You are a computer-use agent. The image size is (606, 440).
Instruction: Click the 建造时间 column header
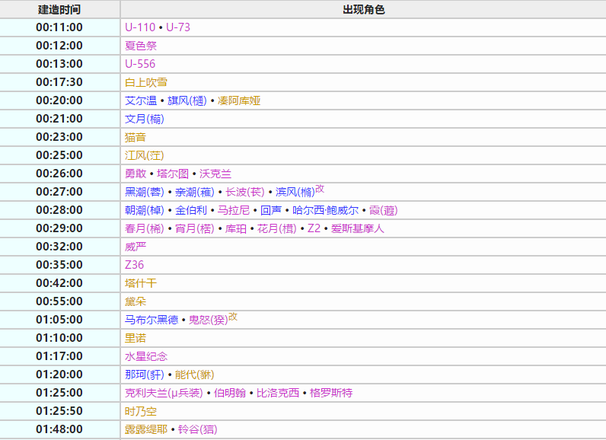point(60,9)
